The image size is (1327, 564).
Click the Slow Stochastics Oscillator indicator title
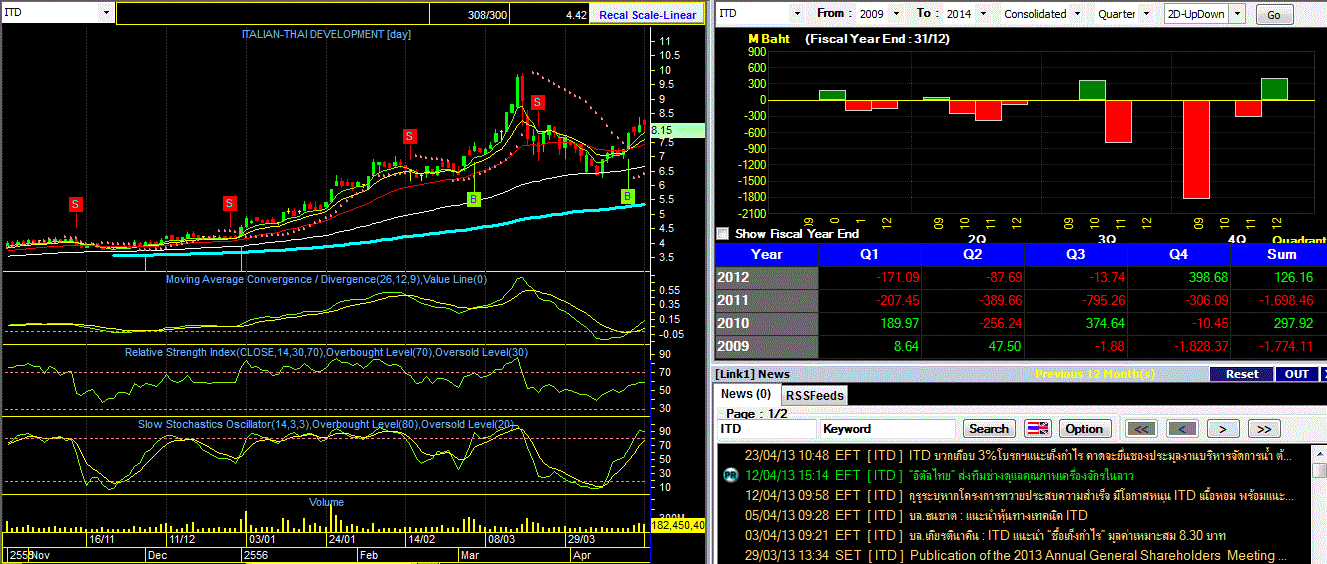[326, 425]
